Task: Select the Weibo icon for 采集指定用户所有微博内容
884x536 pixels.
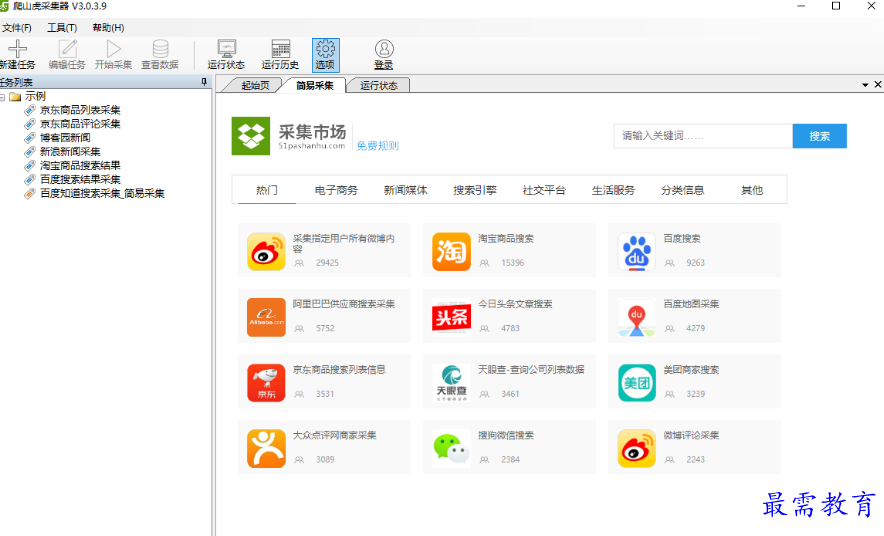Action: pyautogui.click(x=266, y=251)
